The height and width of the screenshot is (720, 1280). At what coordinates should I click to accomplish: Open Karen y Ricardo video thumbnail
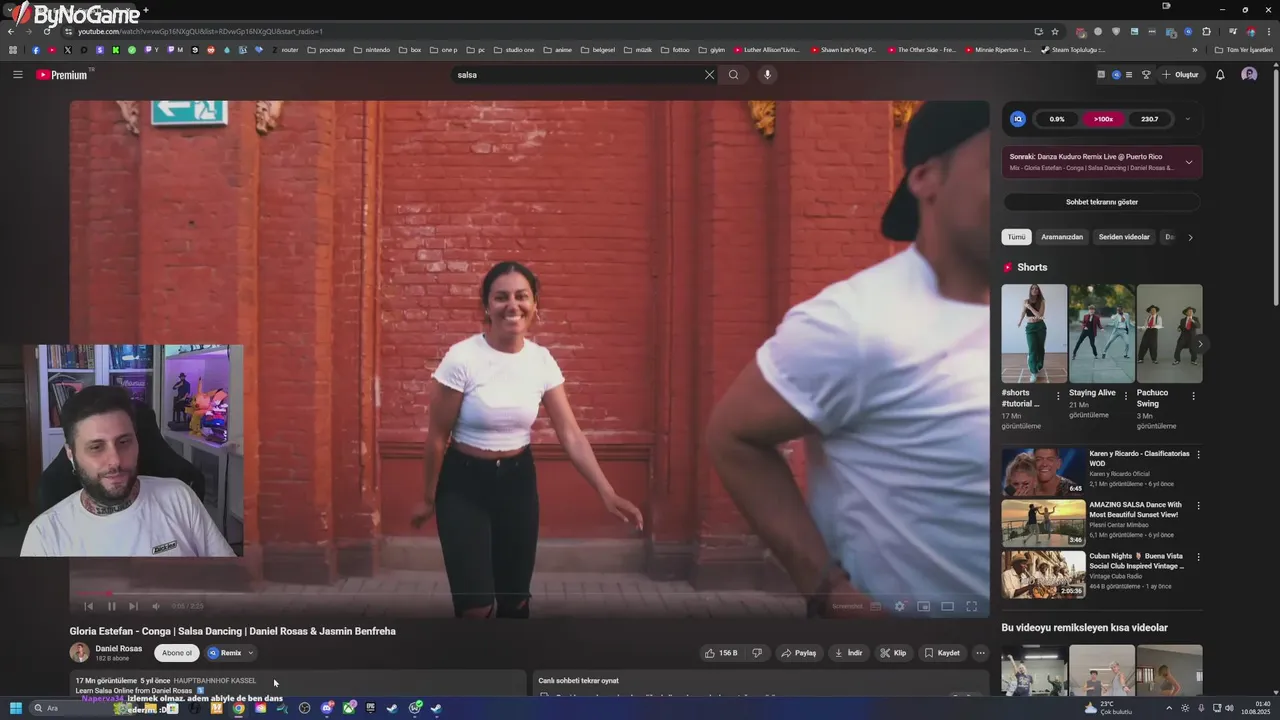(x=1043, y=471)
